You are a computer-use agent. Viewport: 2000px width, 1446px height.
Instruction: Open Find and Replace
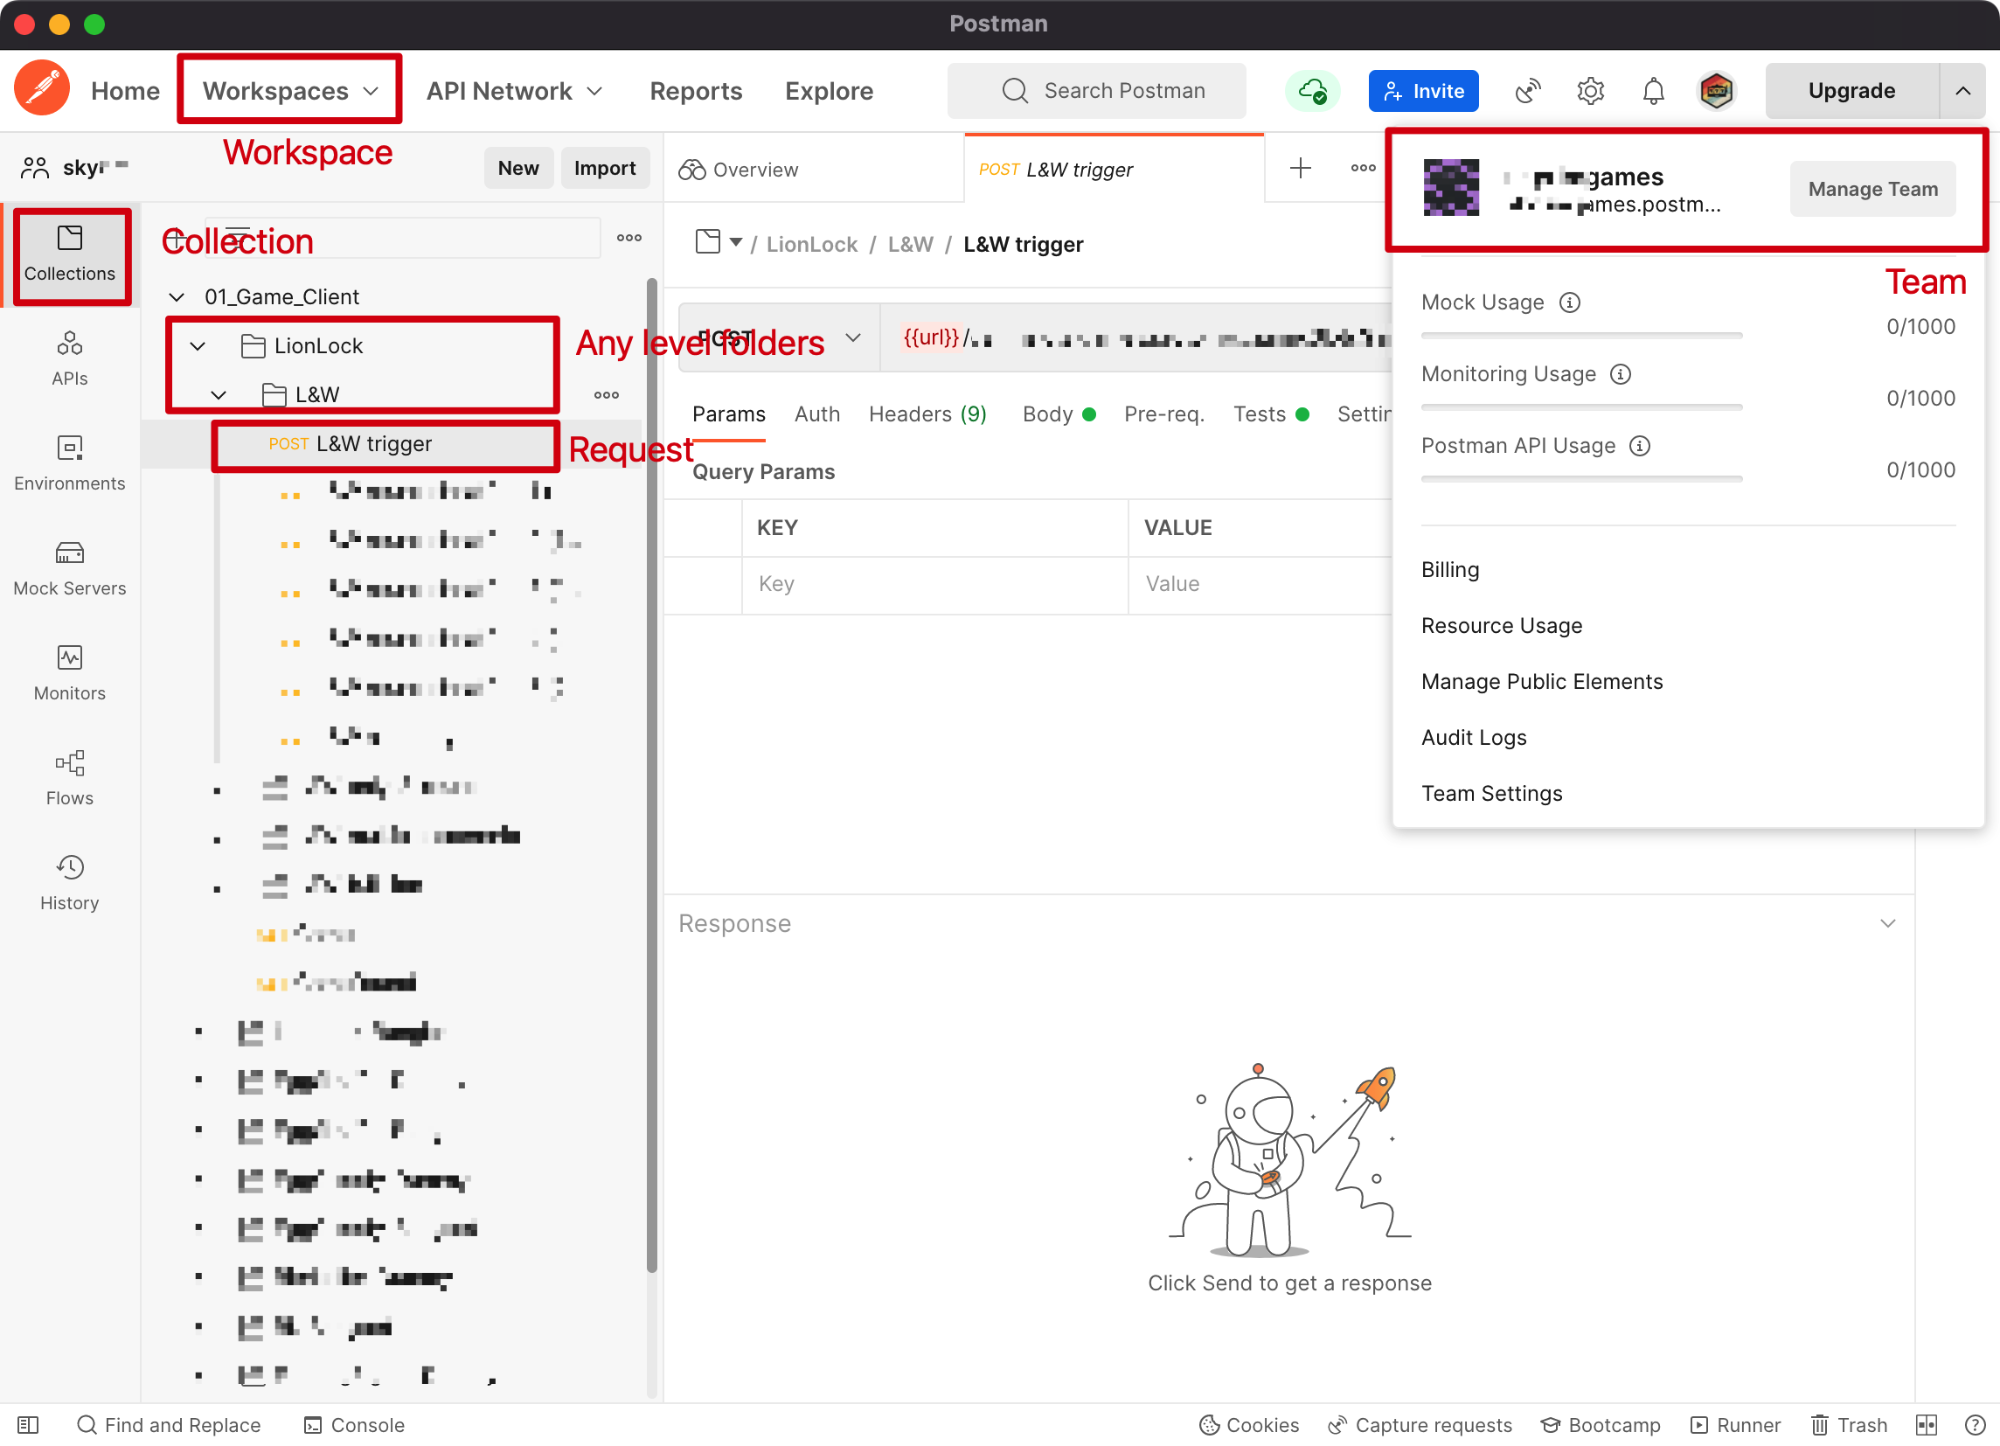(x=169, y=1425)
